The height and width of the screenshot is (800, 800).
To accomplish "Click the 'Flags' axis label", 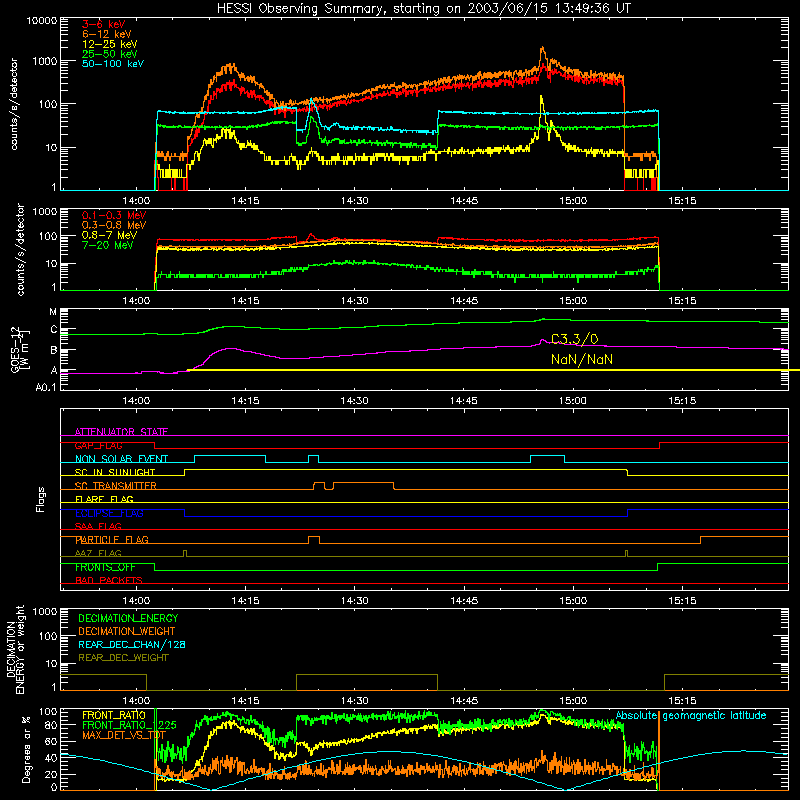I will click(x=40, y=499).
